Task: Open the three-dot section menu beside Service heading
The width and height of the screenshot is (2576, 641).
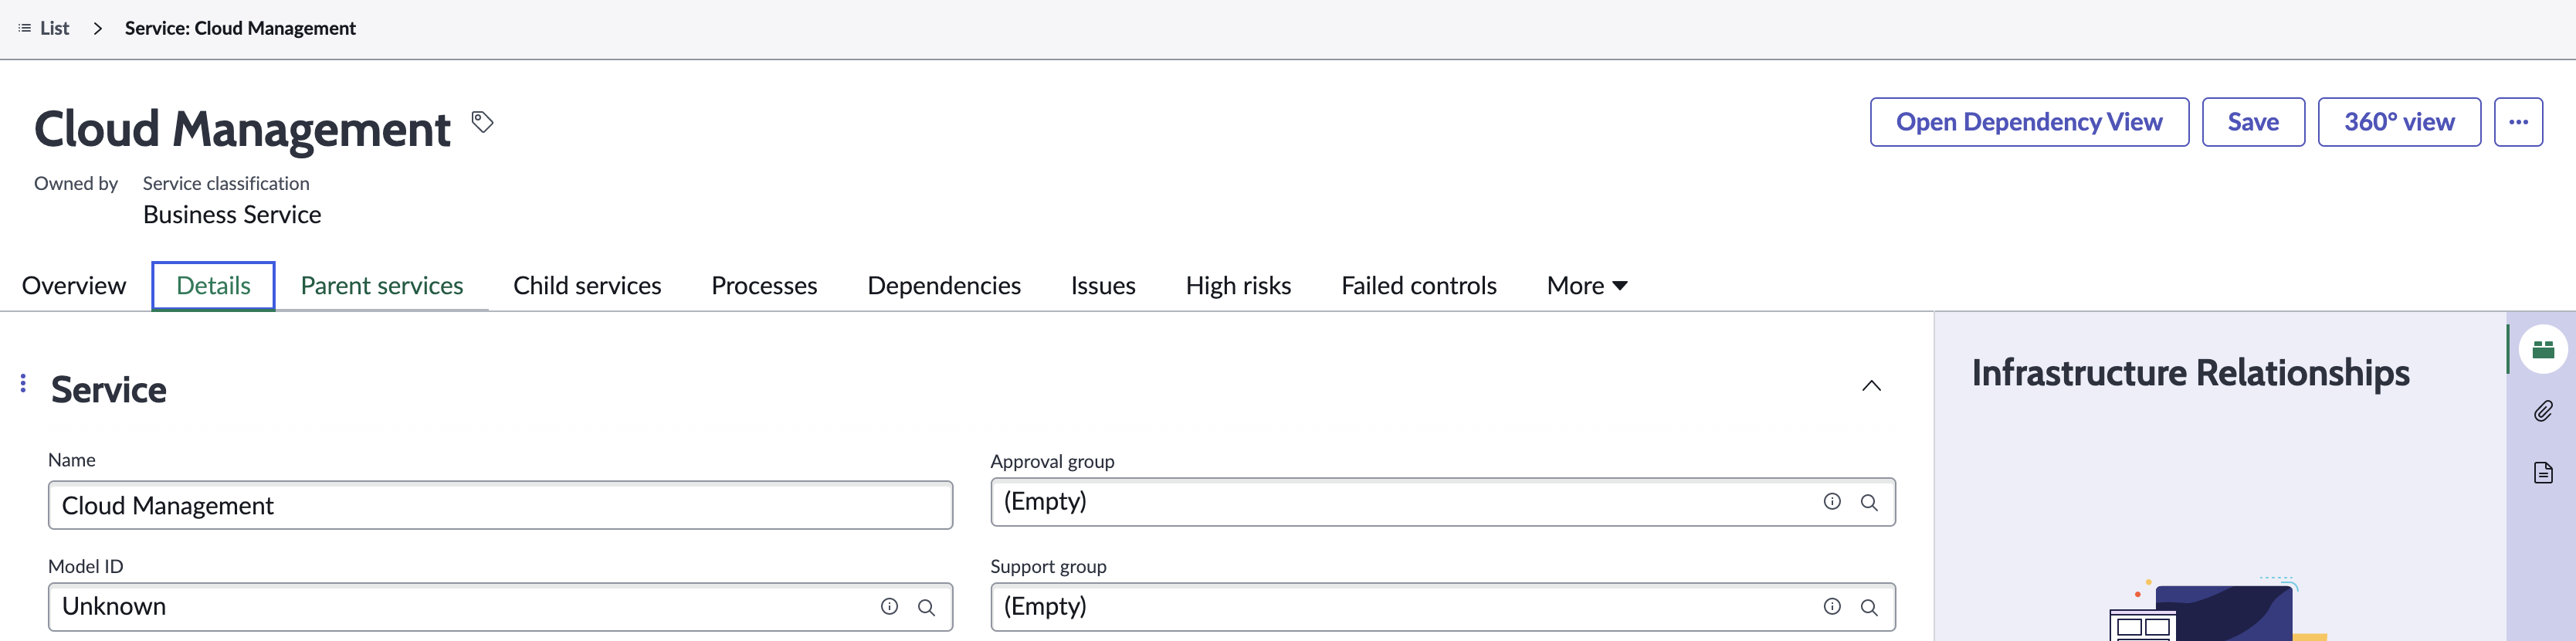Action: (23, 383)
